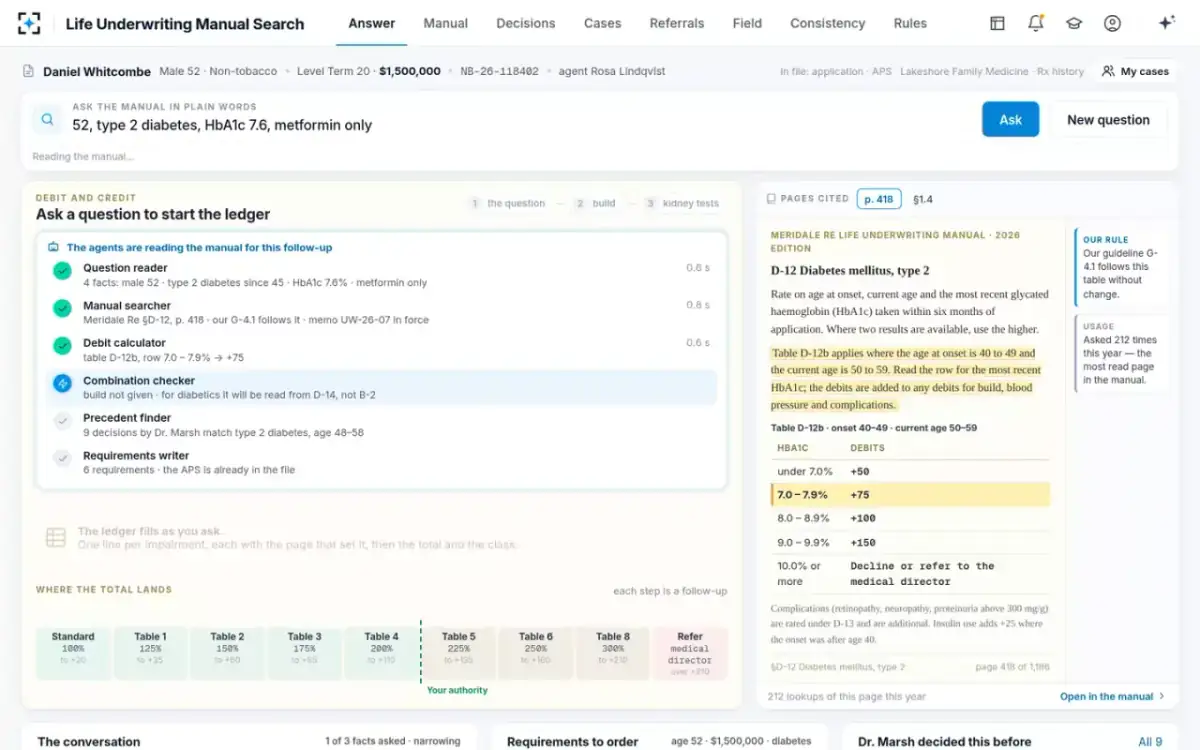Click the app logo icon
This screenshot has width=1200, height=750.
29,23
